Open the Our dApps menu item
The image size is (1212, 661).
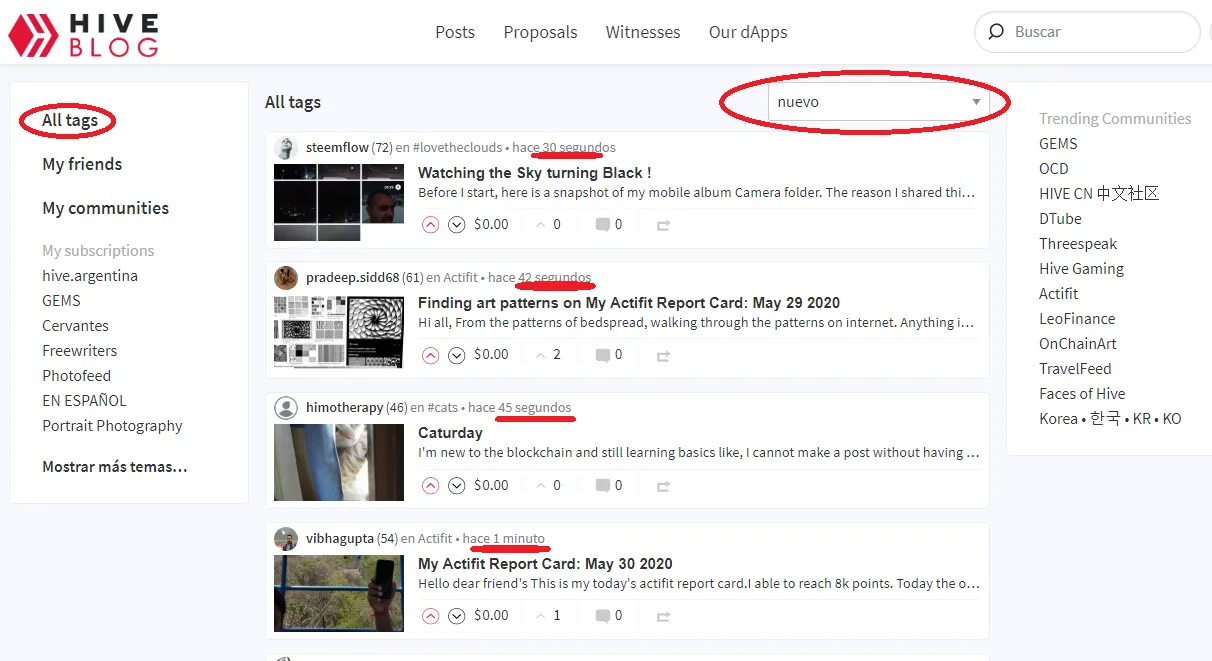pos(748,32)
